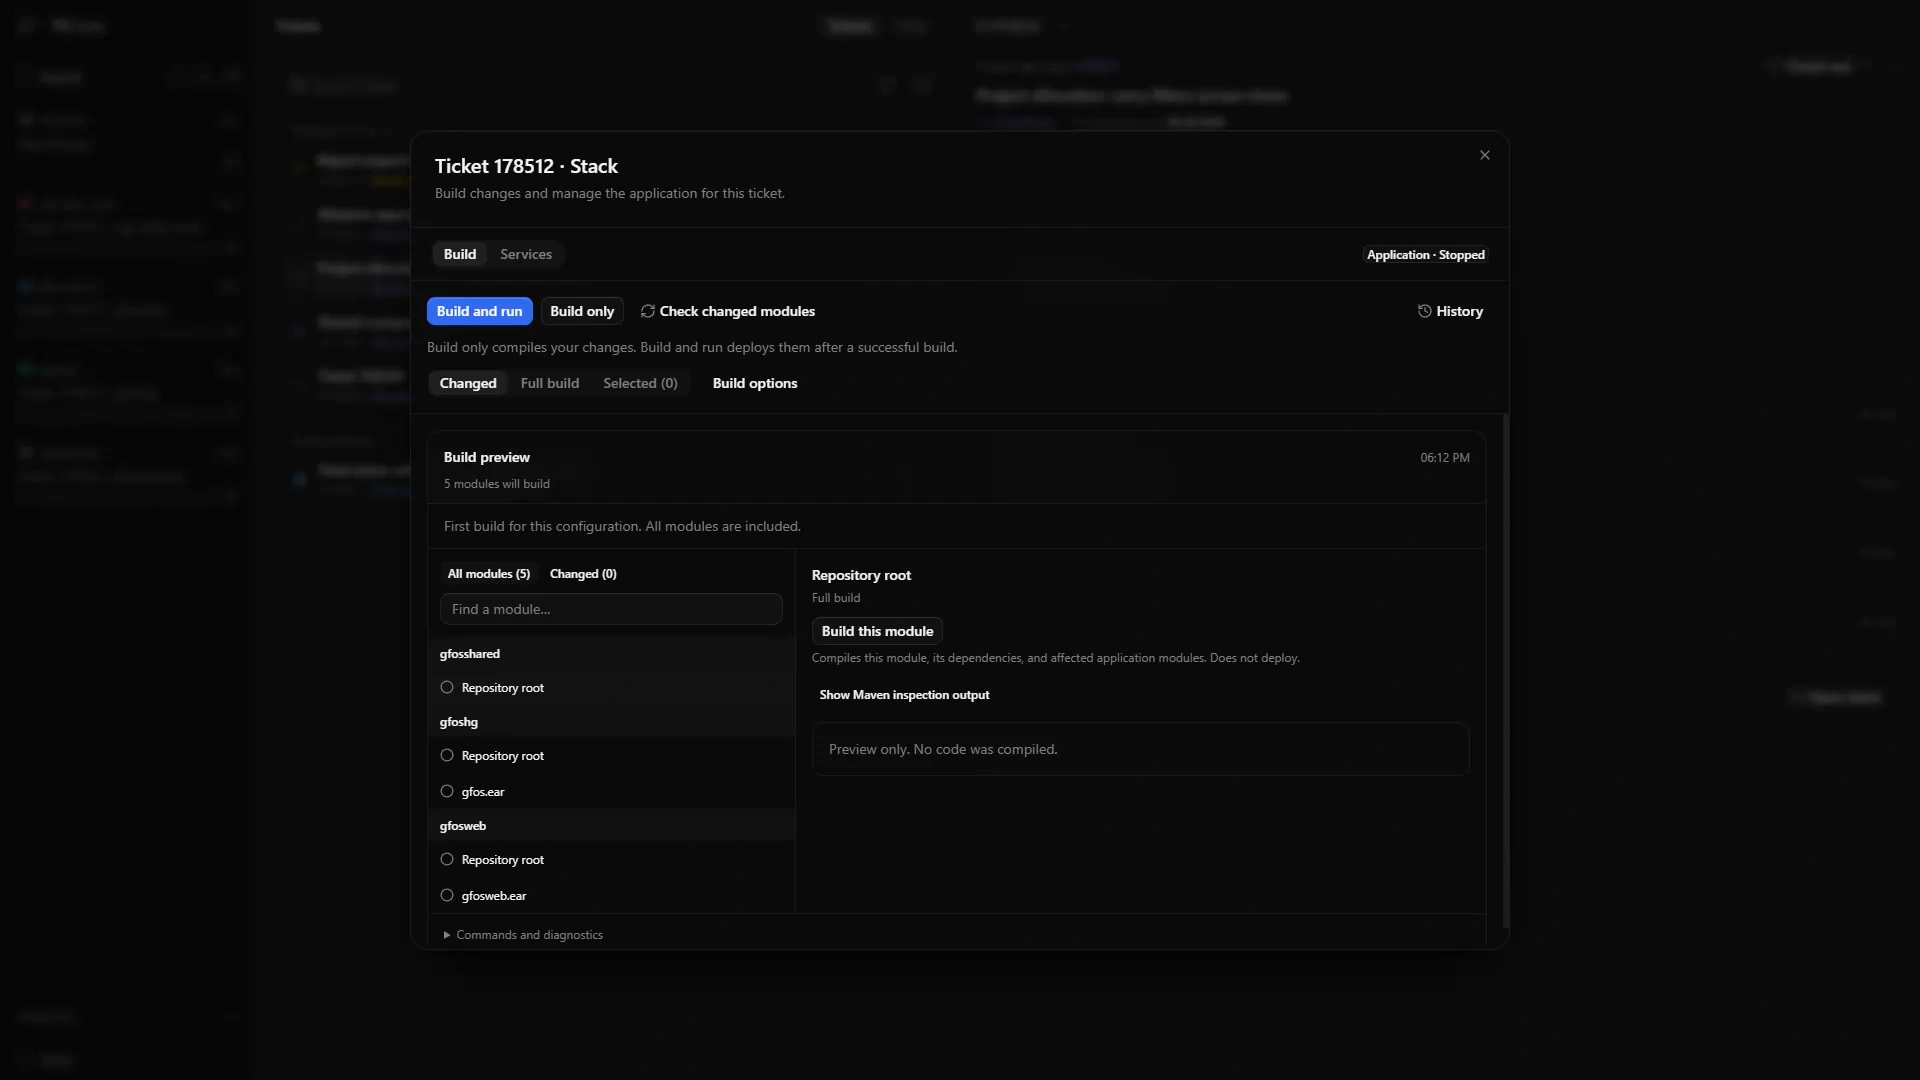Click 'Preview only. No code was compiled.' message
Viewport: 1920px width, 1080px height.
pyautogui.click(x=943, y=750)
